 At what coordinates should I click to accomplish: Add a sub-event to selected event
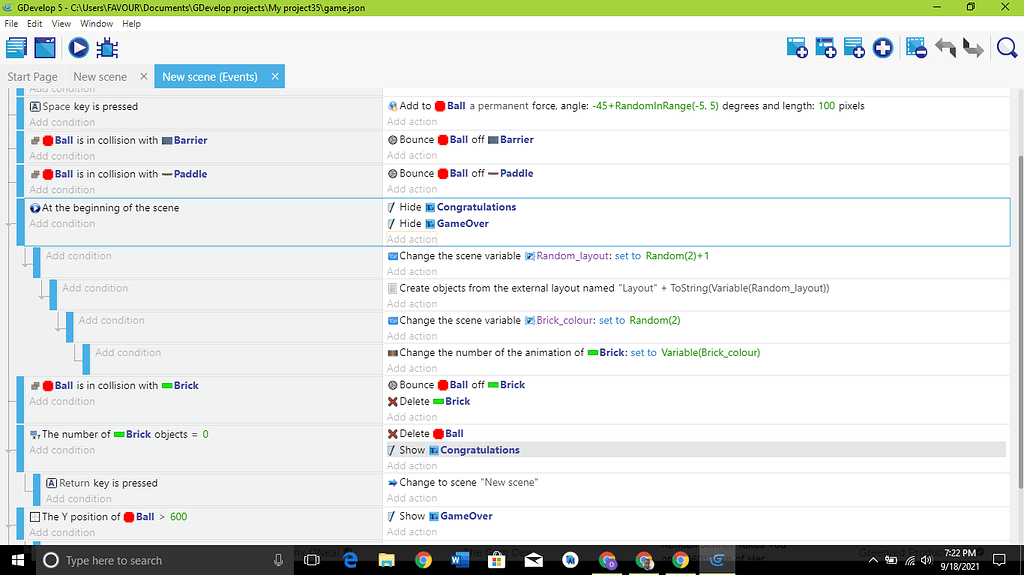(825, 47)
